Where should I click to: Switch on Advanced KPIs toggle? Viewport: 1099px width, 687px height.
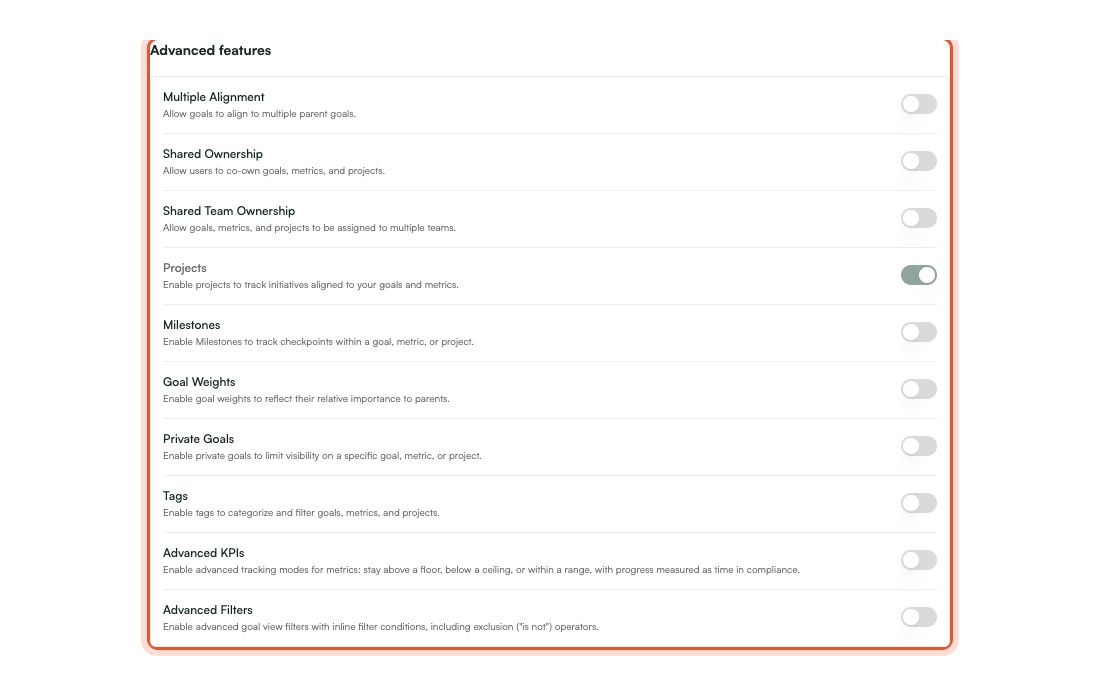click(x=918, y=560)
